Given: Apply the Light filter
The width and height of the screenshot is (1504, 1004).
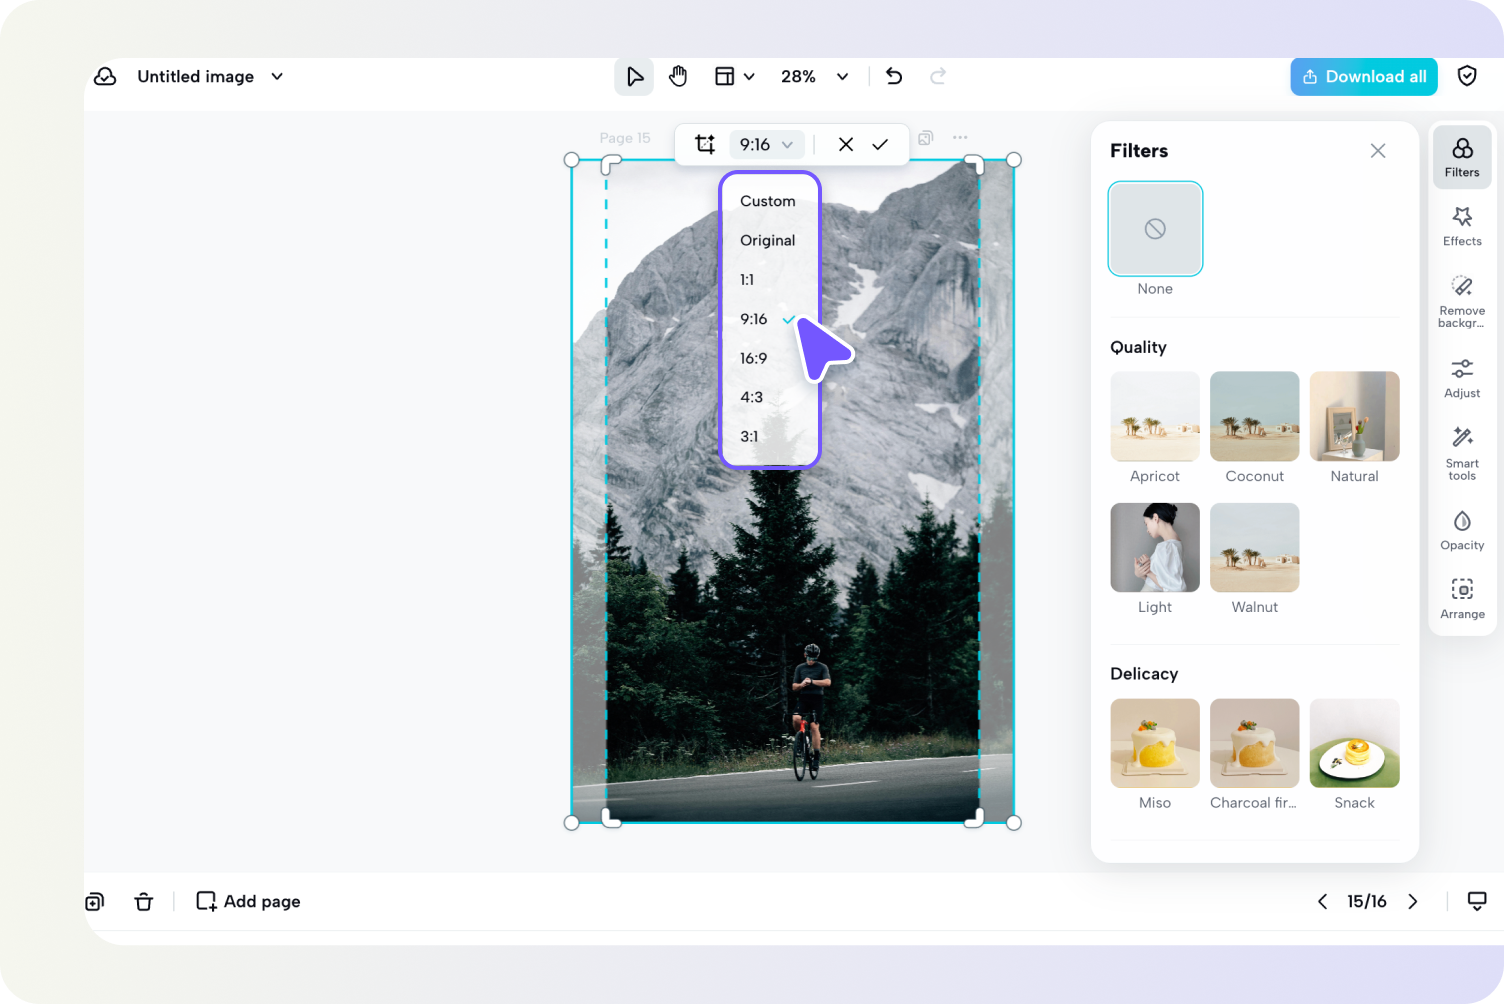Looking at the screenshot, I should [1155, 547].
